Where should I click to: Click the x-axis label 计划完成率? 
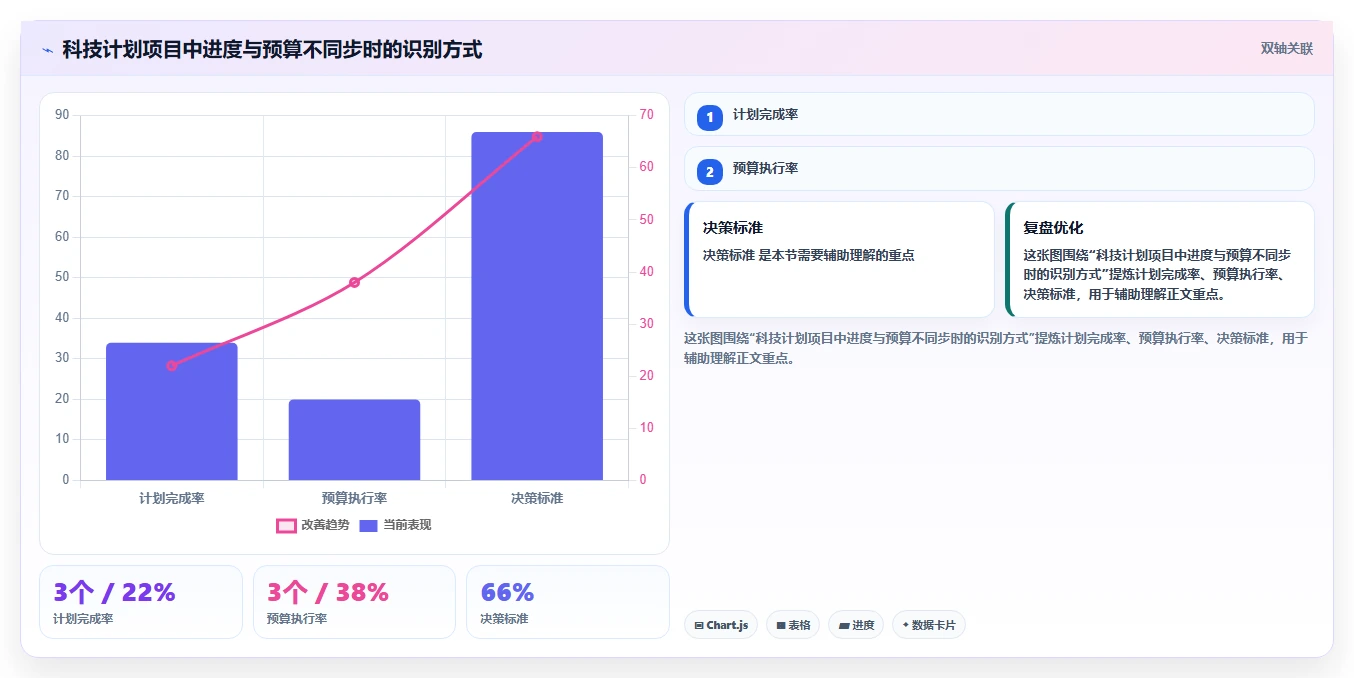(172, 498)
